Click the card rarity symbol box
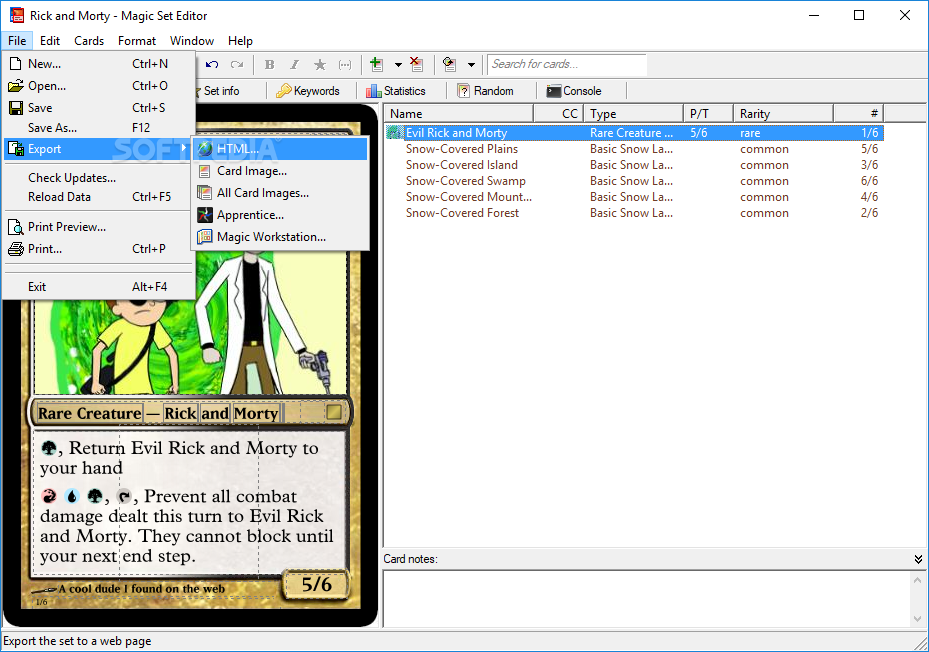Image resolution: width=929 pixels, height=652 pixels. click(x=334, y=412)
